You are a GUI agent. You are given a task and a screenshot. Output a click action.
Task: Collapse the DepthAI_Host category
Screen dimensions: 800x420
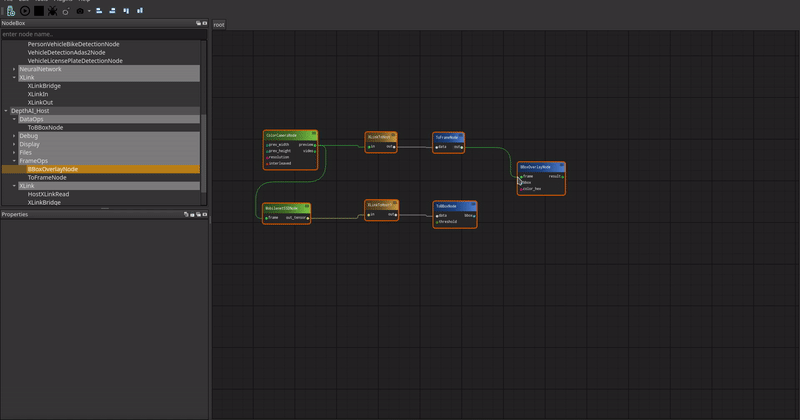[6, 111]
